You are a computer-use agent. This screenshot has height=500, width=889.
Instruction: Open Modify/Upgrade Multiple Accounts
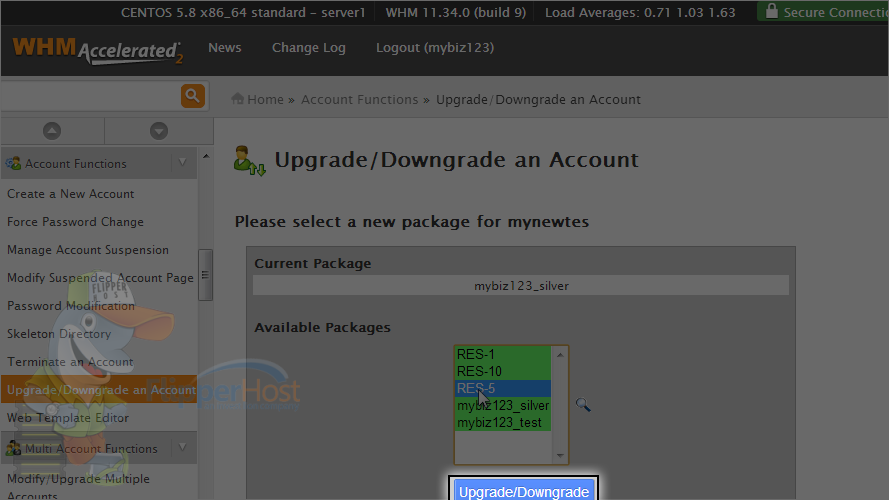tap(78, 486)
